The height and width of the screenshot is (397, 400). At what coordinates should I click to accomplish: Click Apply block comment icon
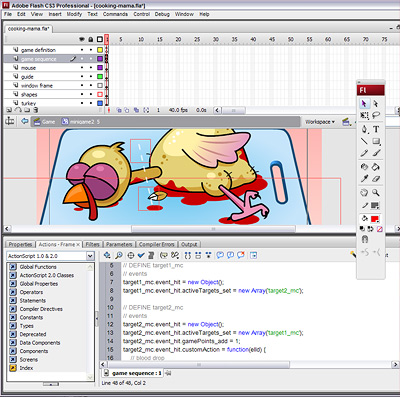(x=220, y=255)
